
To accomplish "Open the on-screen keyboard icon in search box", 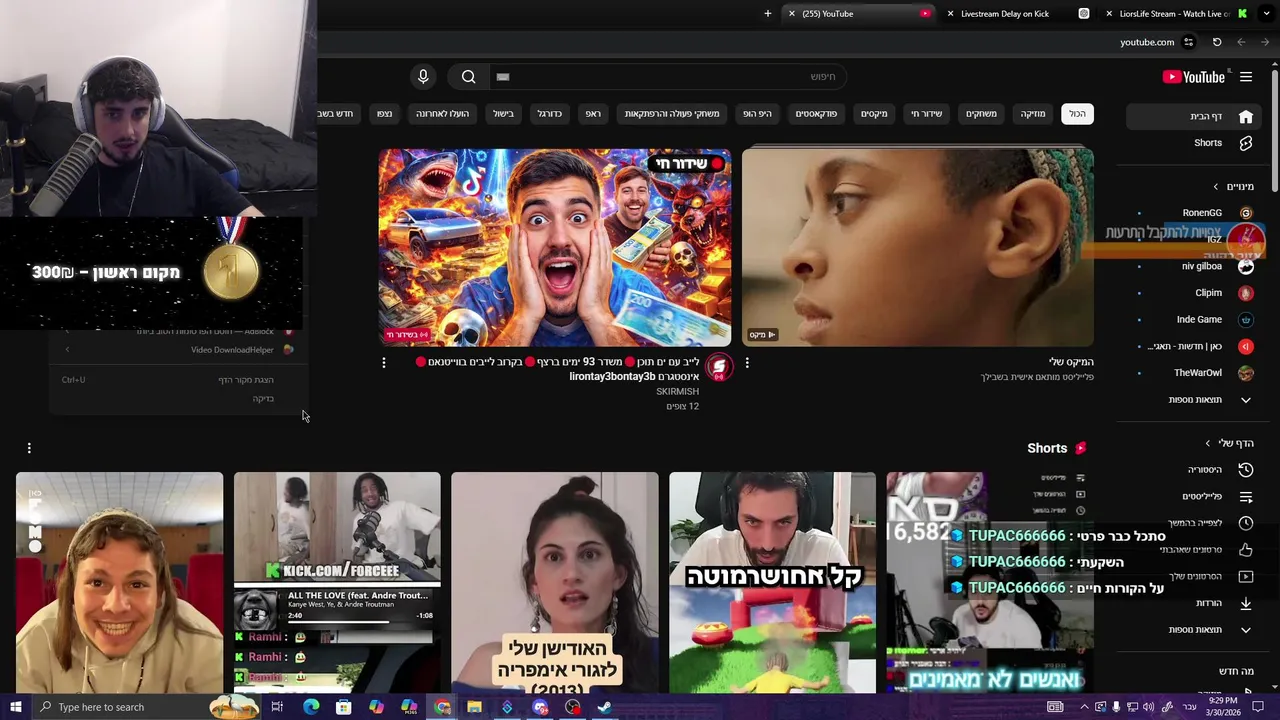I will click(x=503, y=77).
